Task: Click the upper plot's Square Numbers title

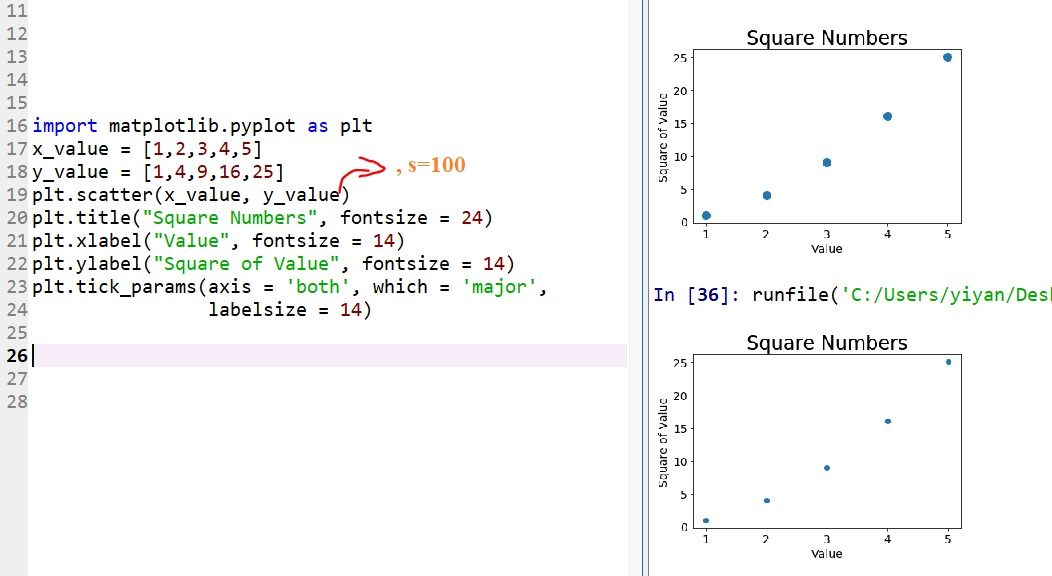Action: pyautogui.click(x=827, y=38)
